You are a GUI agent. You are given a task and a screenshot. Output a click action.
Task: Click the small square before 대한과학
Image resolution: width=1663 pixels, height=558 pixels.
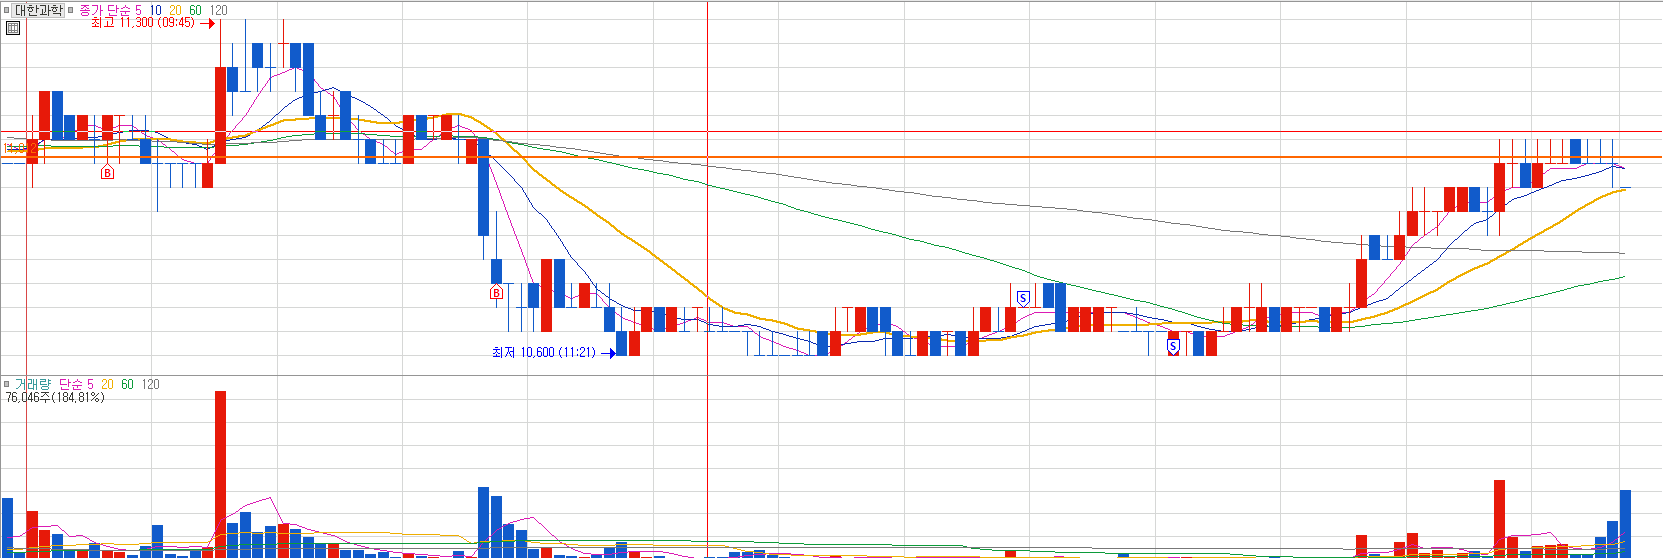pos(6,10)
